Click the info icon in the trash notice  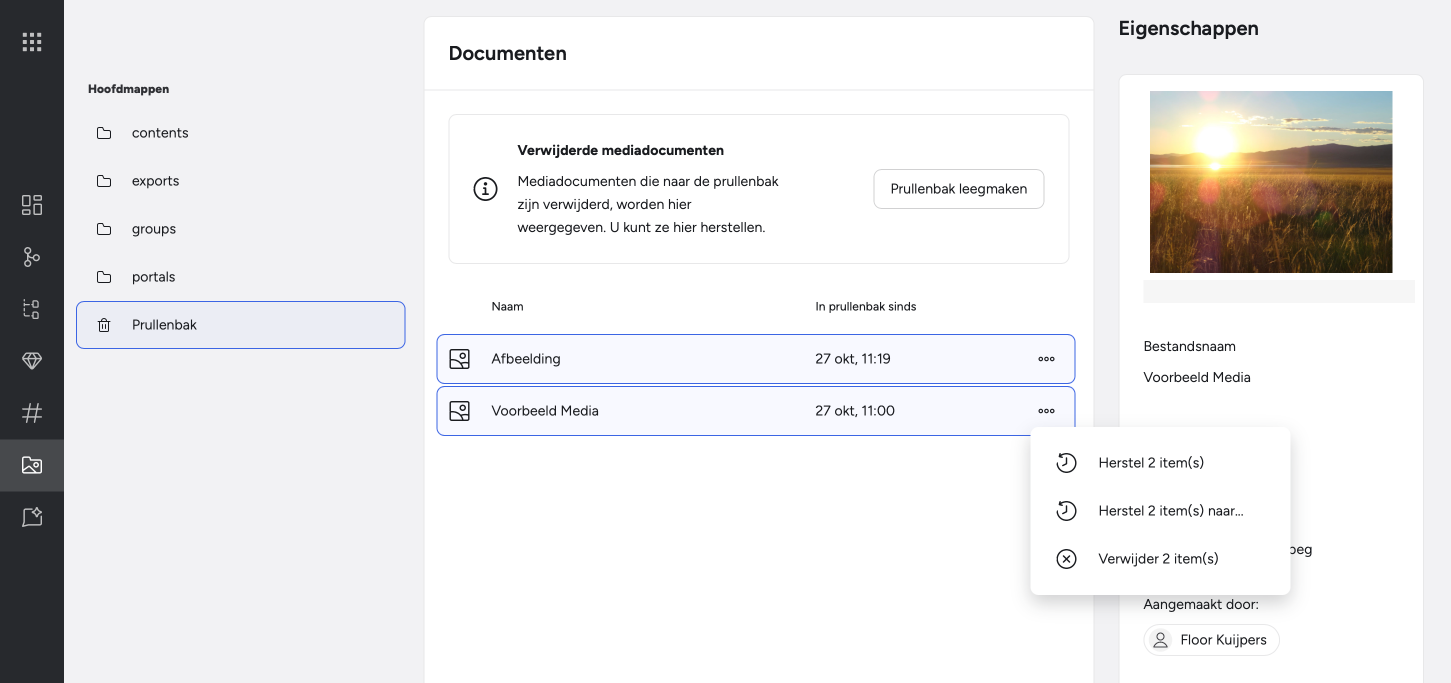pos(485,189)
